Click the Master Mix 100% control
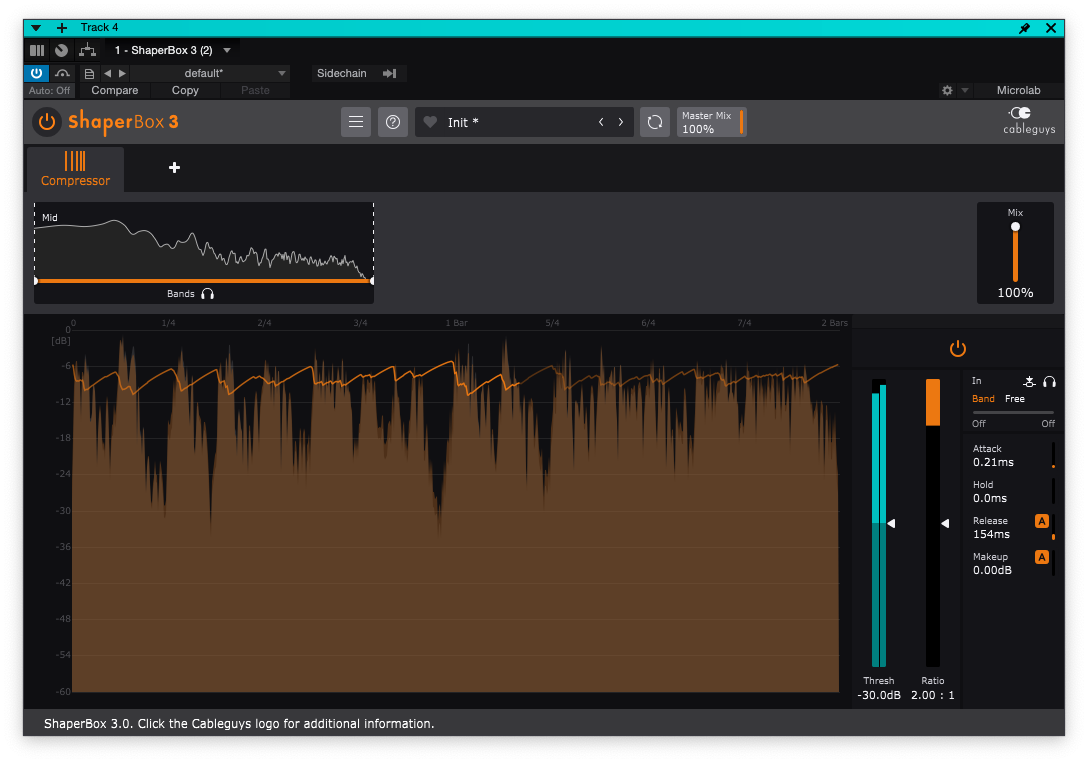 (711, 122)
